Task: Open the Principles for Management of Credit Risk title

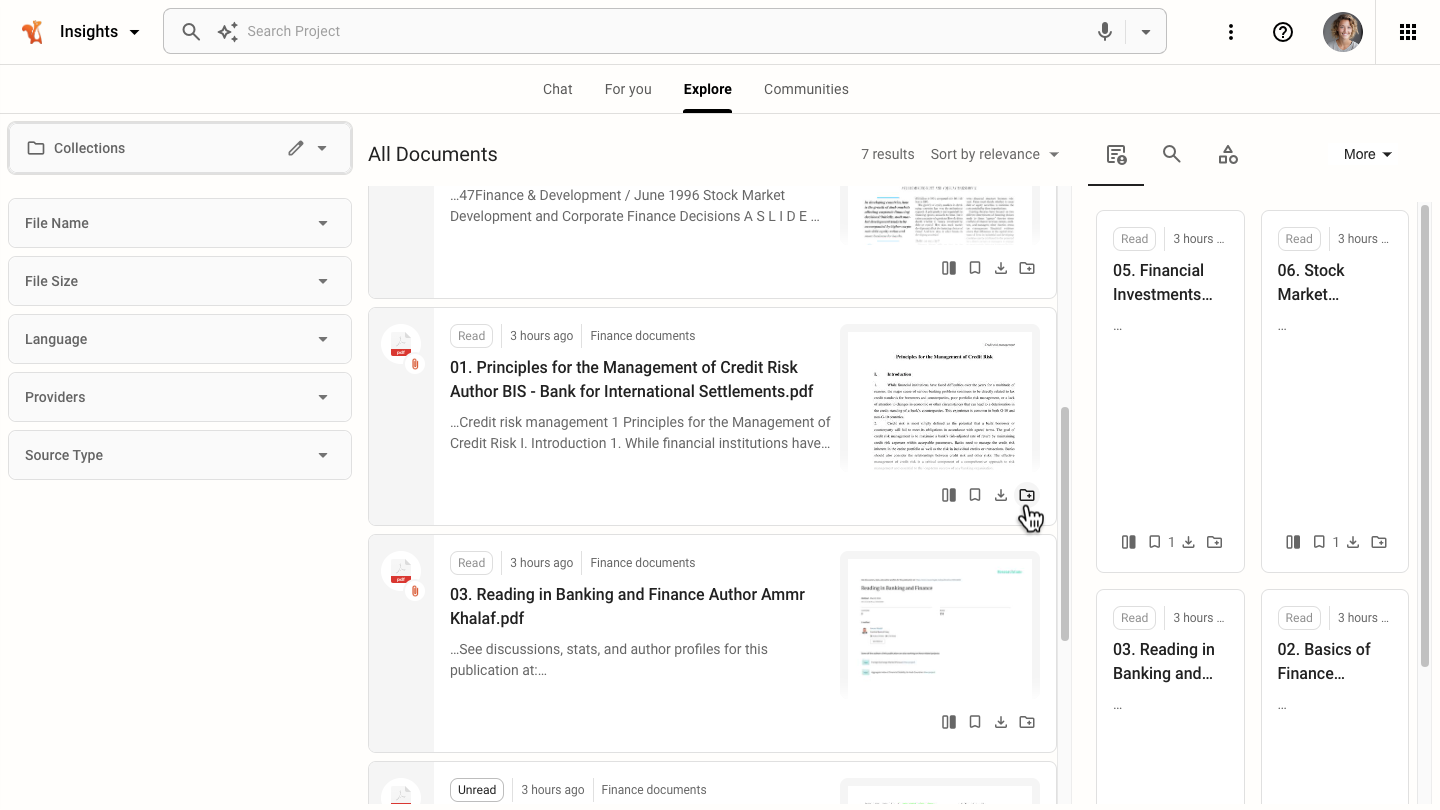Action: 632,379
